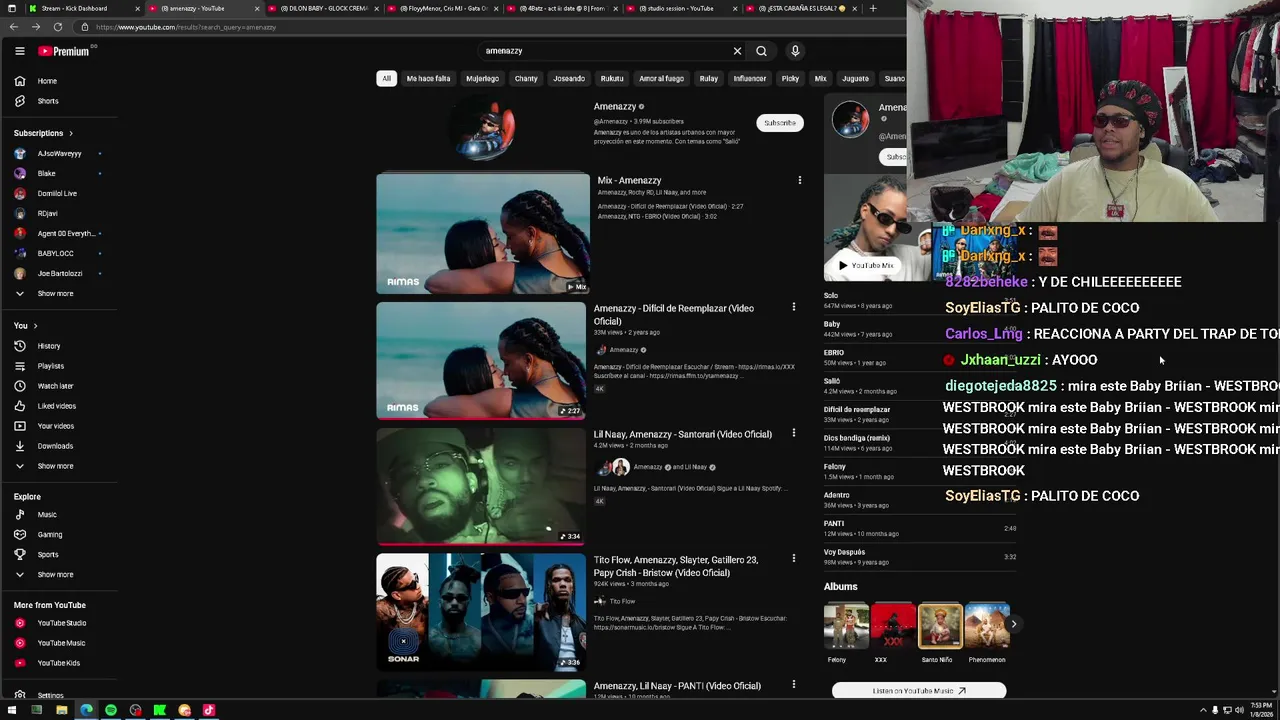This screenshot has height=720, width=1280.
Task: Click the Mix - Amenazzy thumbnail
Action: (x=483, y=234)
